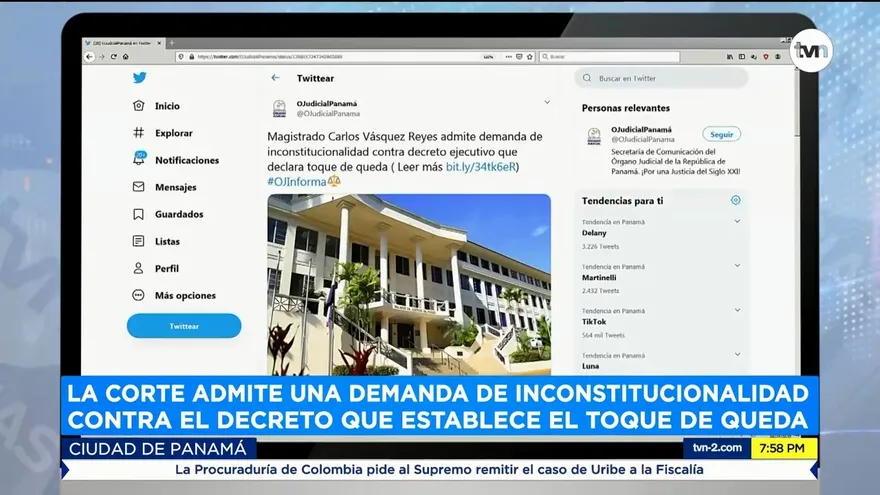This screenshot has width=880, height=495.
Task: Open trends settings gear icon
Action: click(736, 200)
